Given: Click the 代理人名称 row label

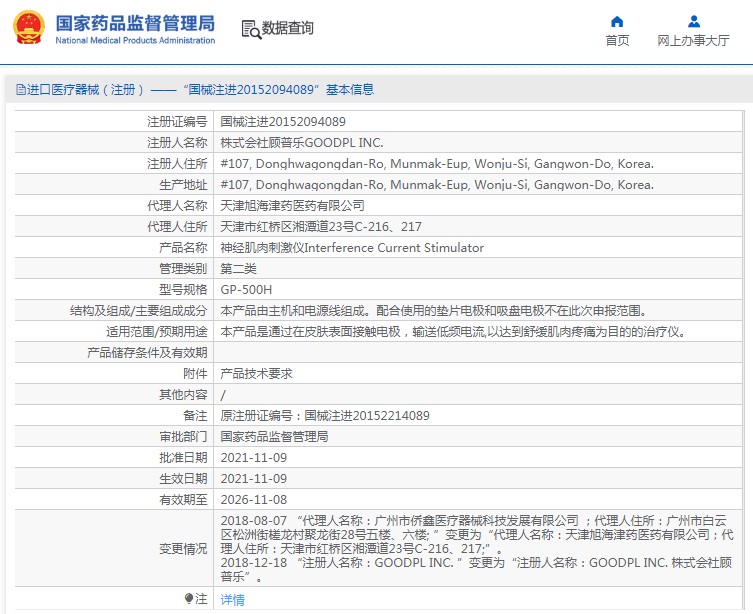Looking at the screenshot, I should [177, 205].
